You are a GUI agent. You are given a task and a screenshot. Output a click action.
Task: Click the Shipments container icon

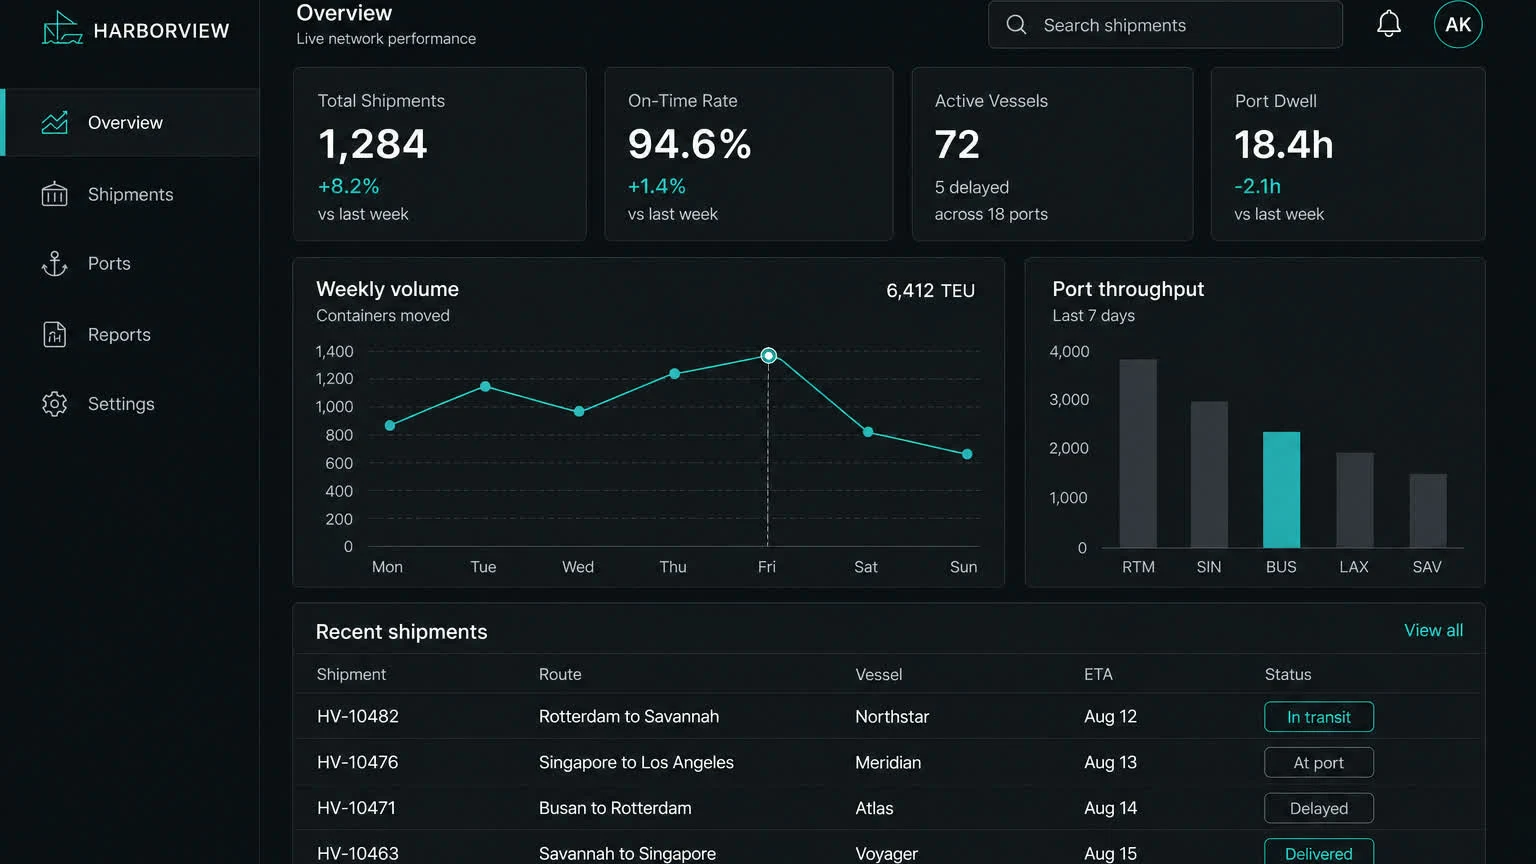pos(55,194)
